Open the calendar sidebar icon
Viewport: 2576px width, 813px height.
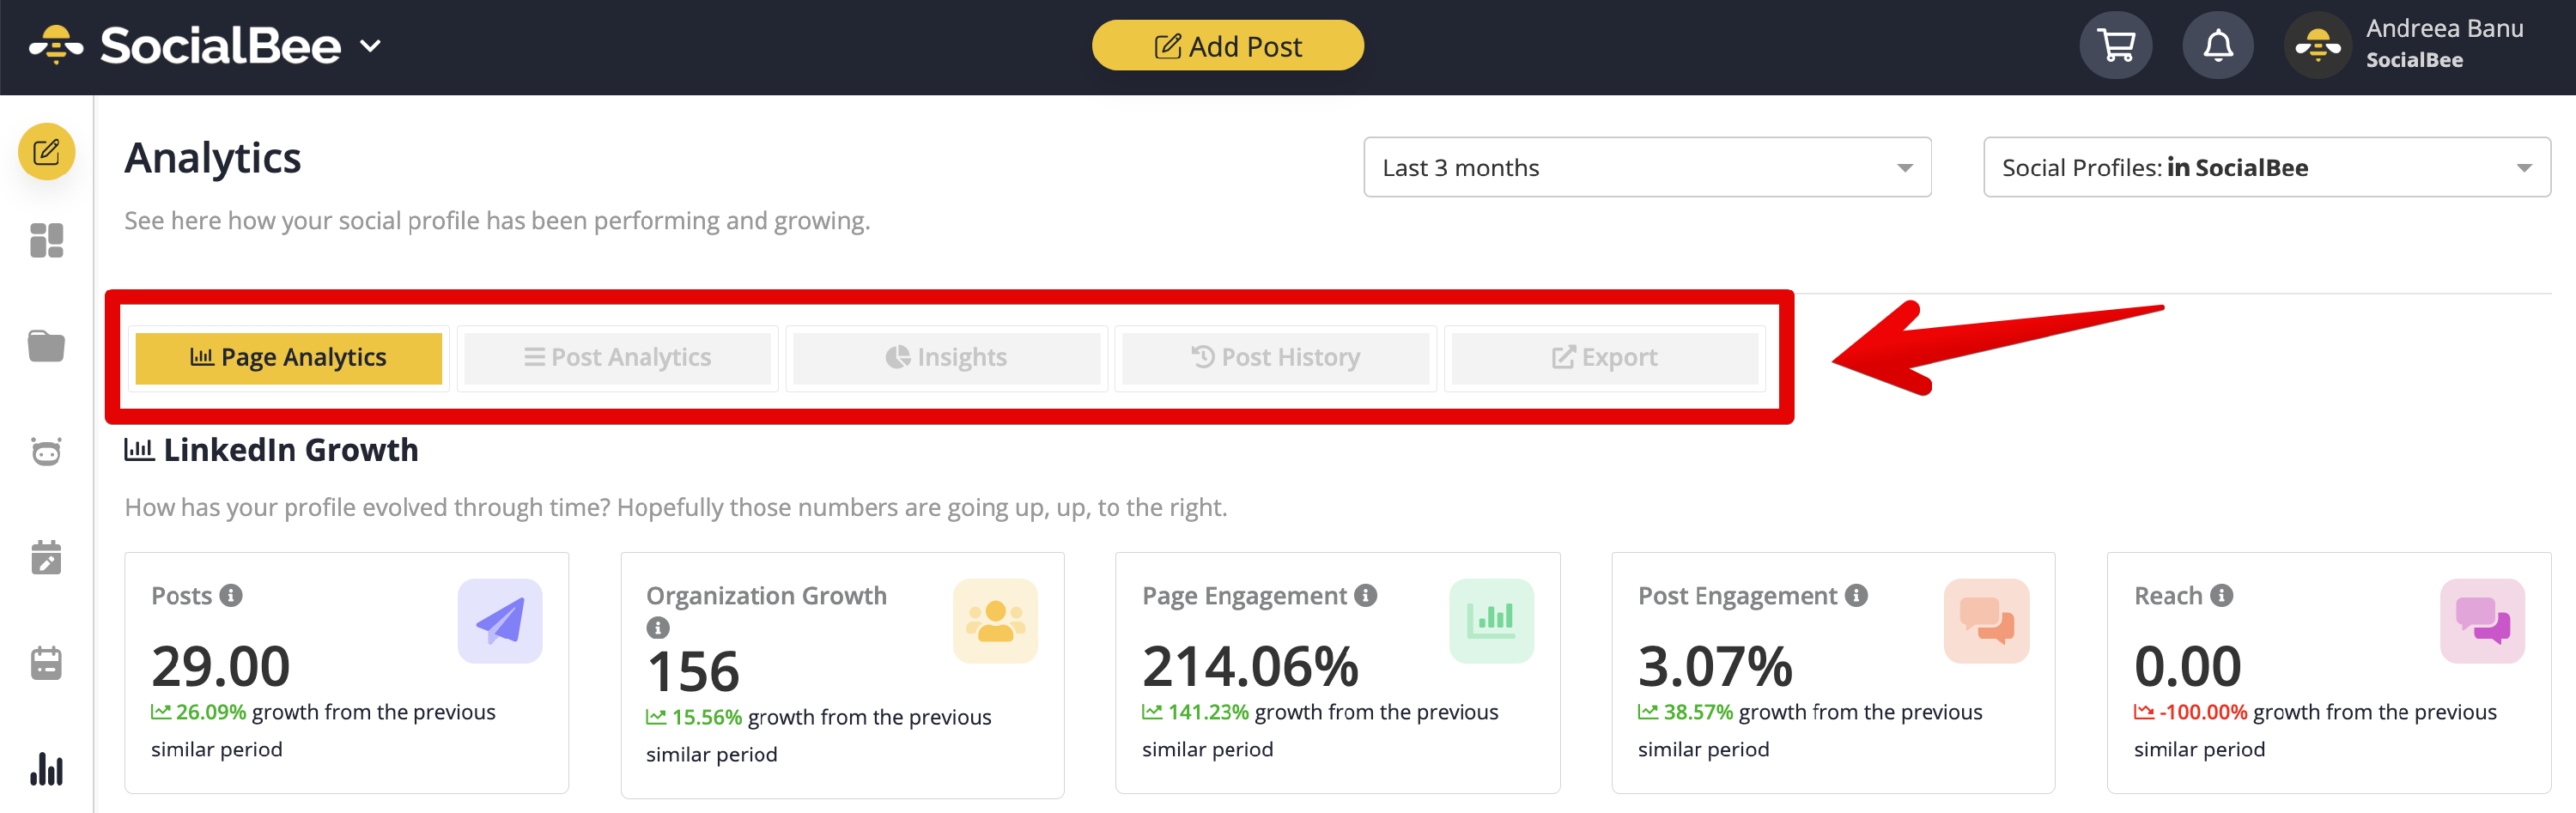(x=46, y=663)
